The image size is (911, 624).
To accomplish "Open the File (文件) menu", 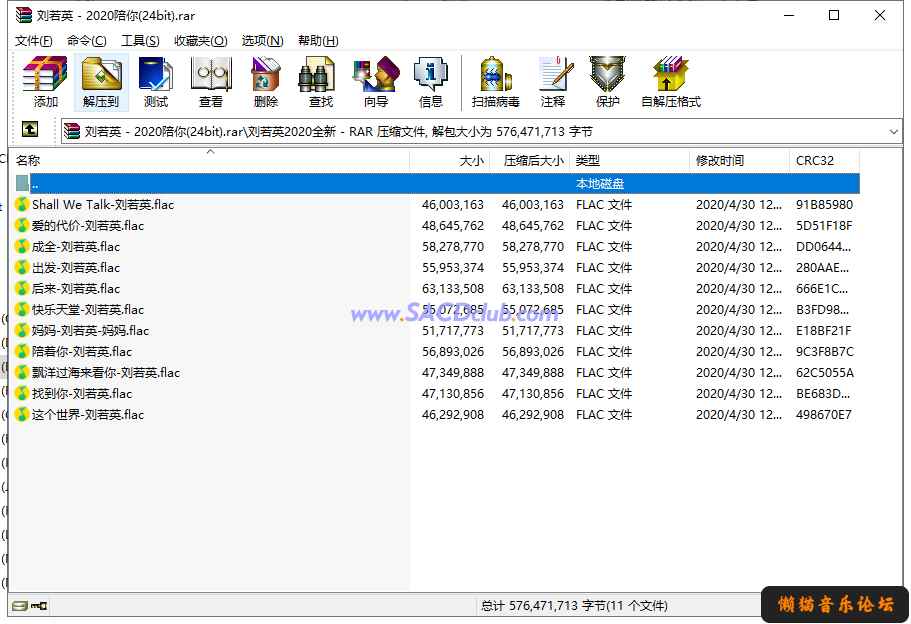I will coord(34,41).
